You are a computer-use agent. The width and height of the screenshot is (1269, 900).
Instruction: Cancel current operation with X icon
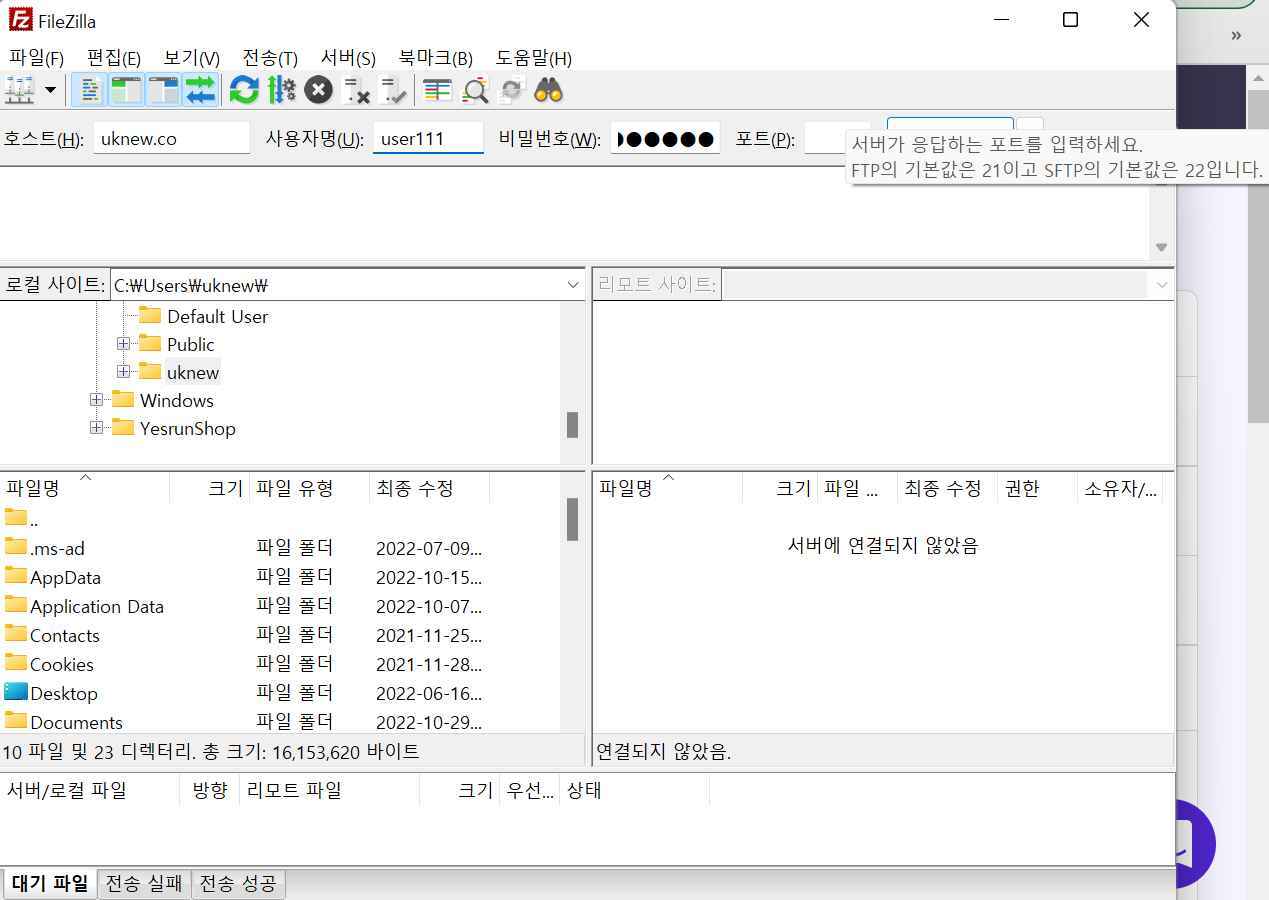[x=318, y=91]
